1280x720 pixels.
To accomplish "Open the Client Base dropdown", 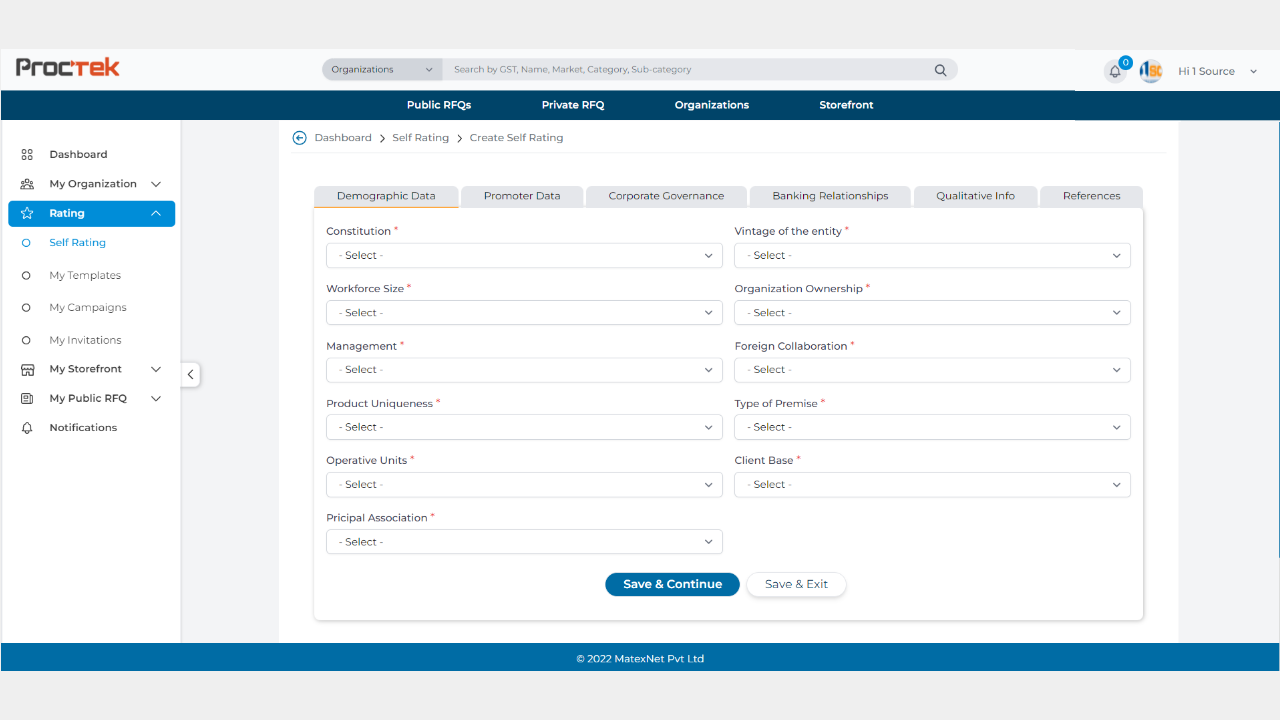I will (932, 485).
